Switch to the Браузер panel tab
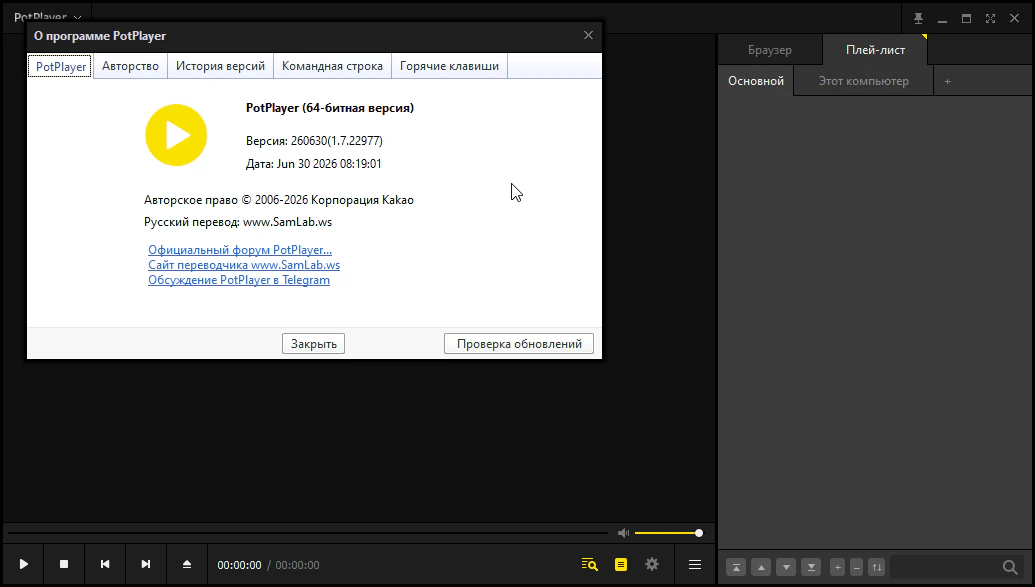 click(770, 50)
